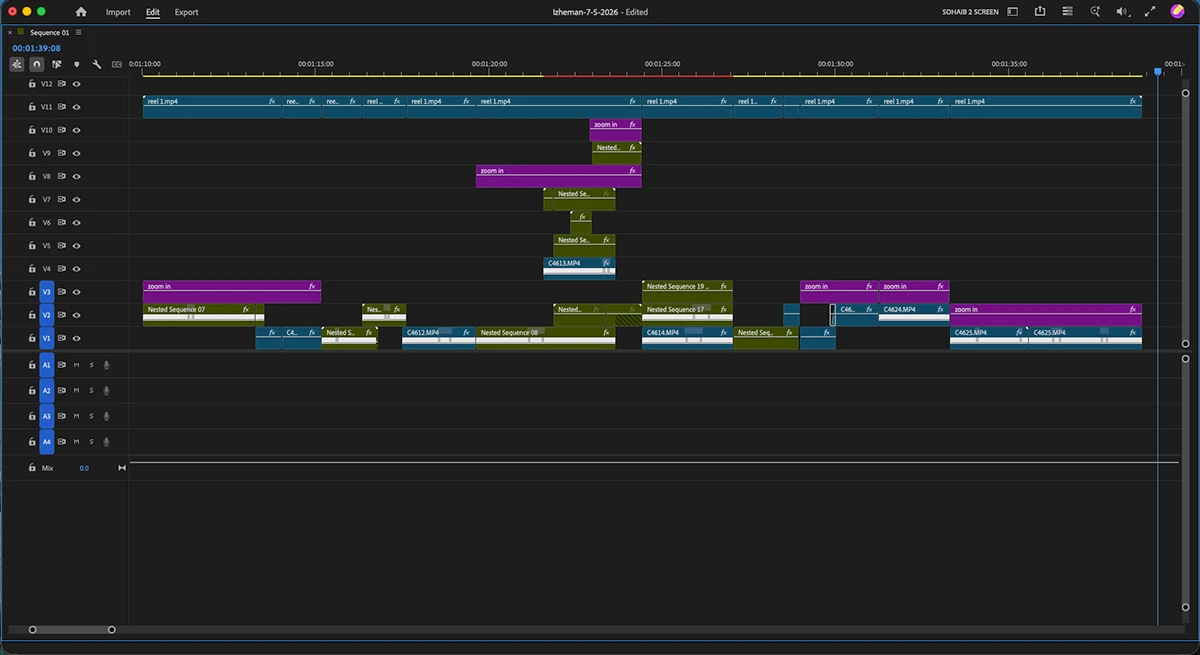The image size is (1200, 655).
Task: Enable voice-over record on A1
Action: click(106, 365)
